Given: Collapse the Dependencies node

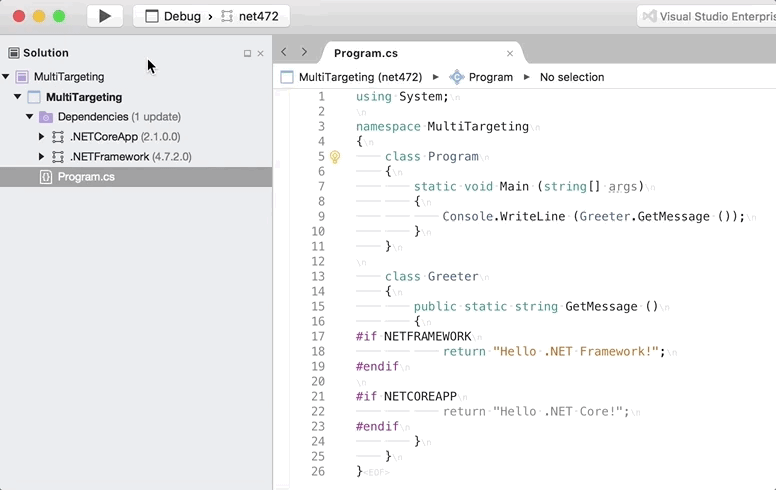Looking at the screenshot, I should 30,117.
